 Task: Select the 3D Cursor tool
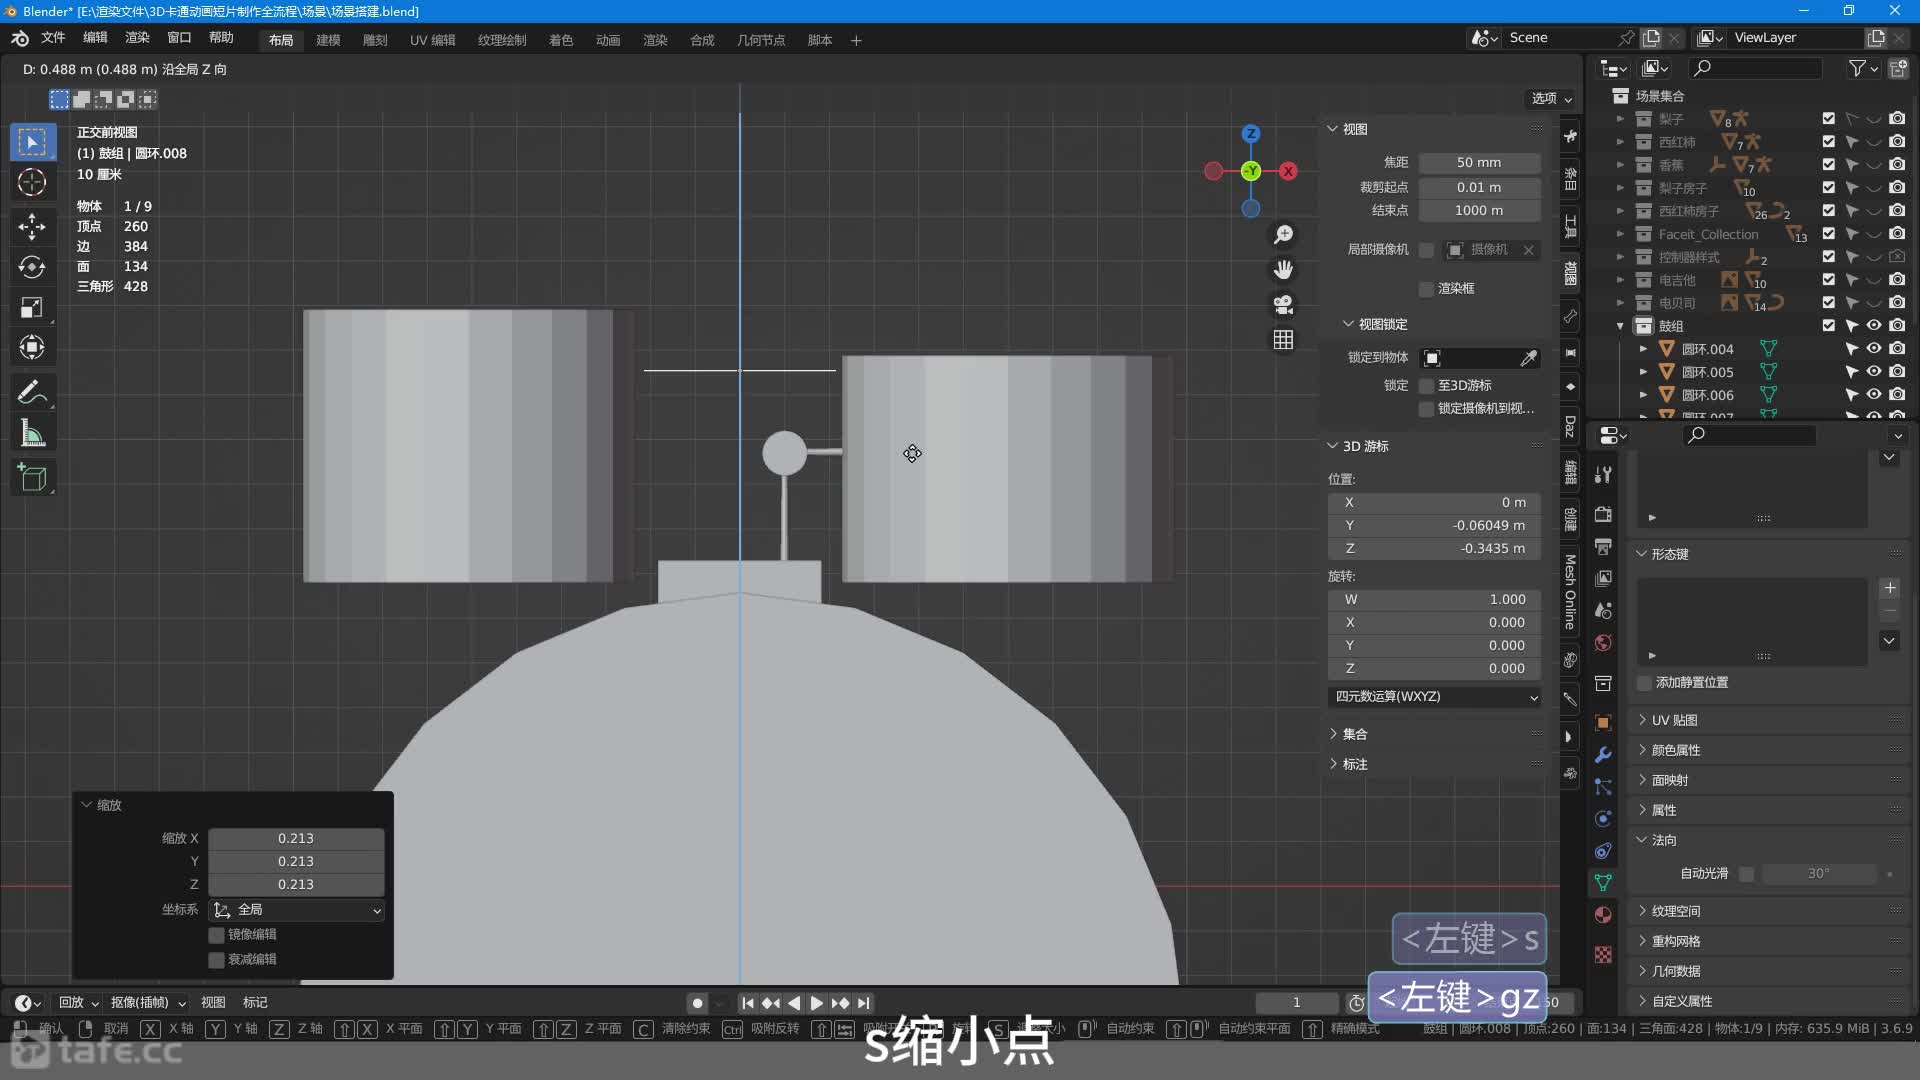point(32,182)
